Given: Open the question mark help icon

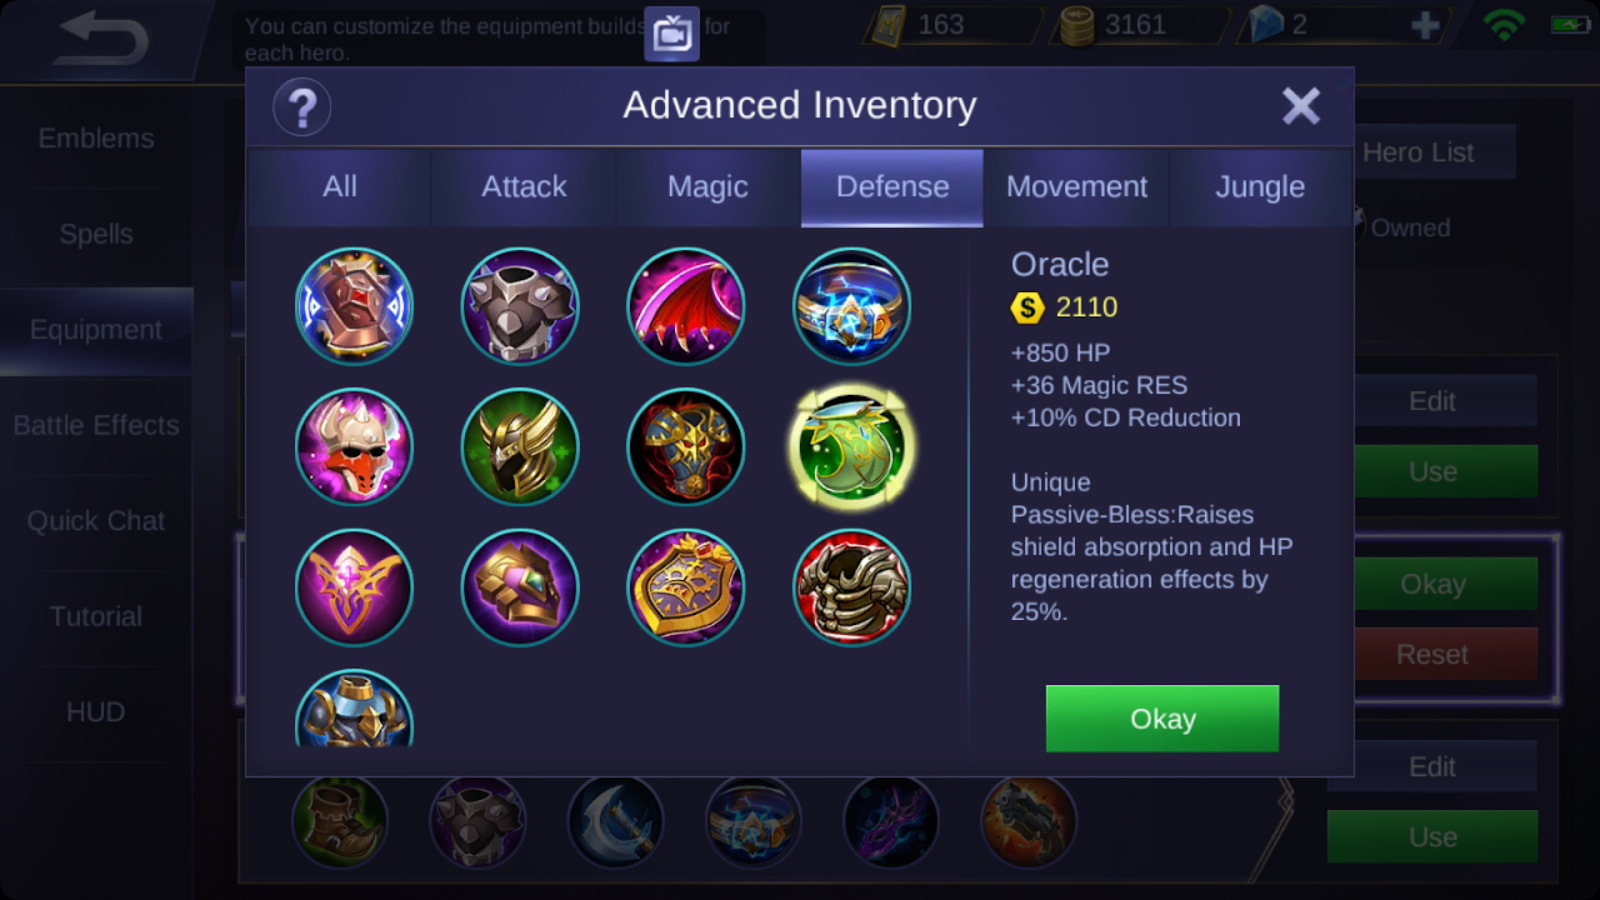Looking at the screenshot, I should coord(302,107).
